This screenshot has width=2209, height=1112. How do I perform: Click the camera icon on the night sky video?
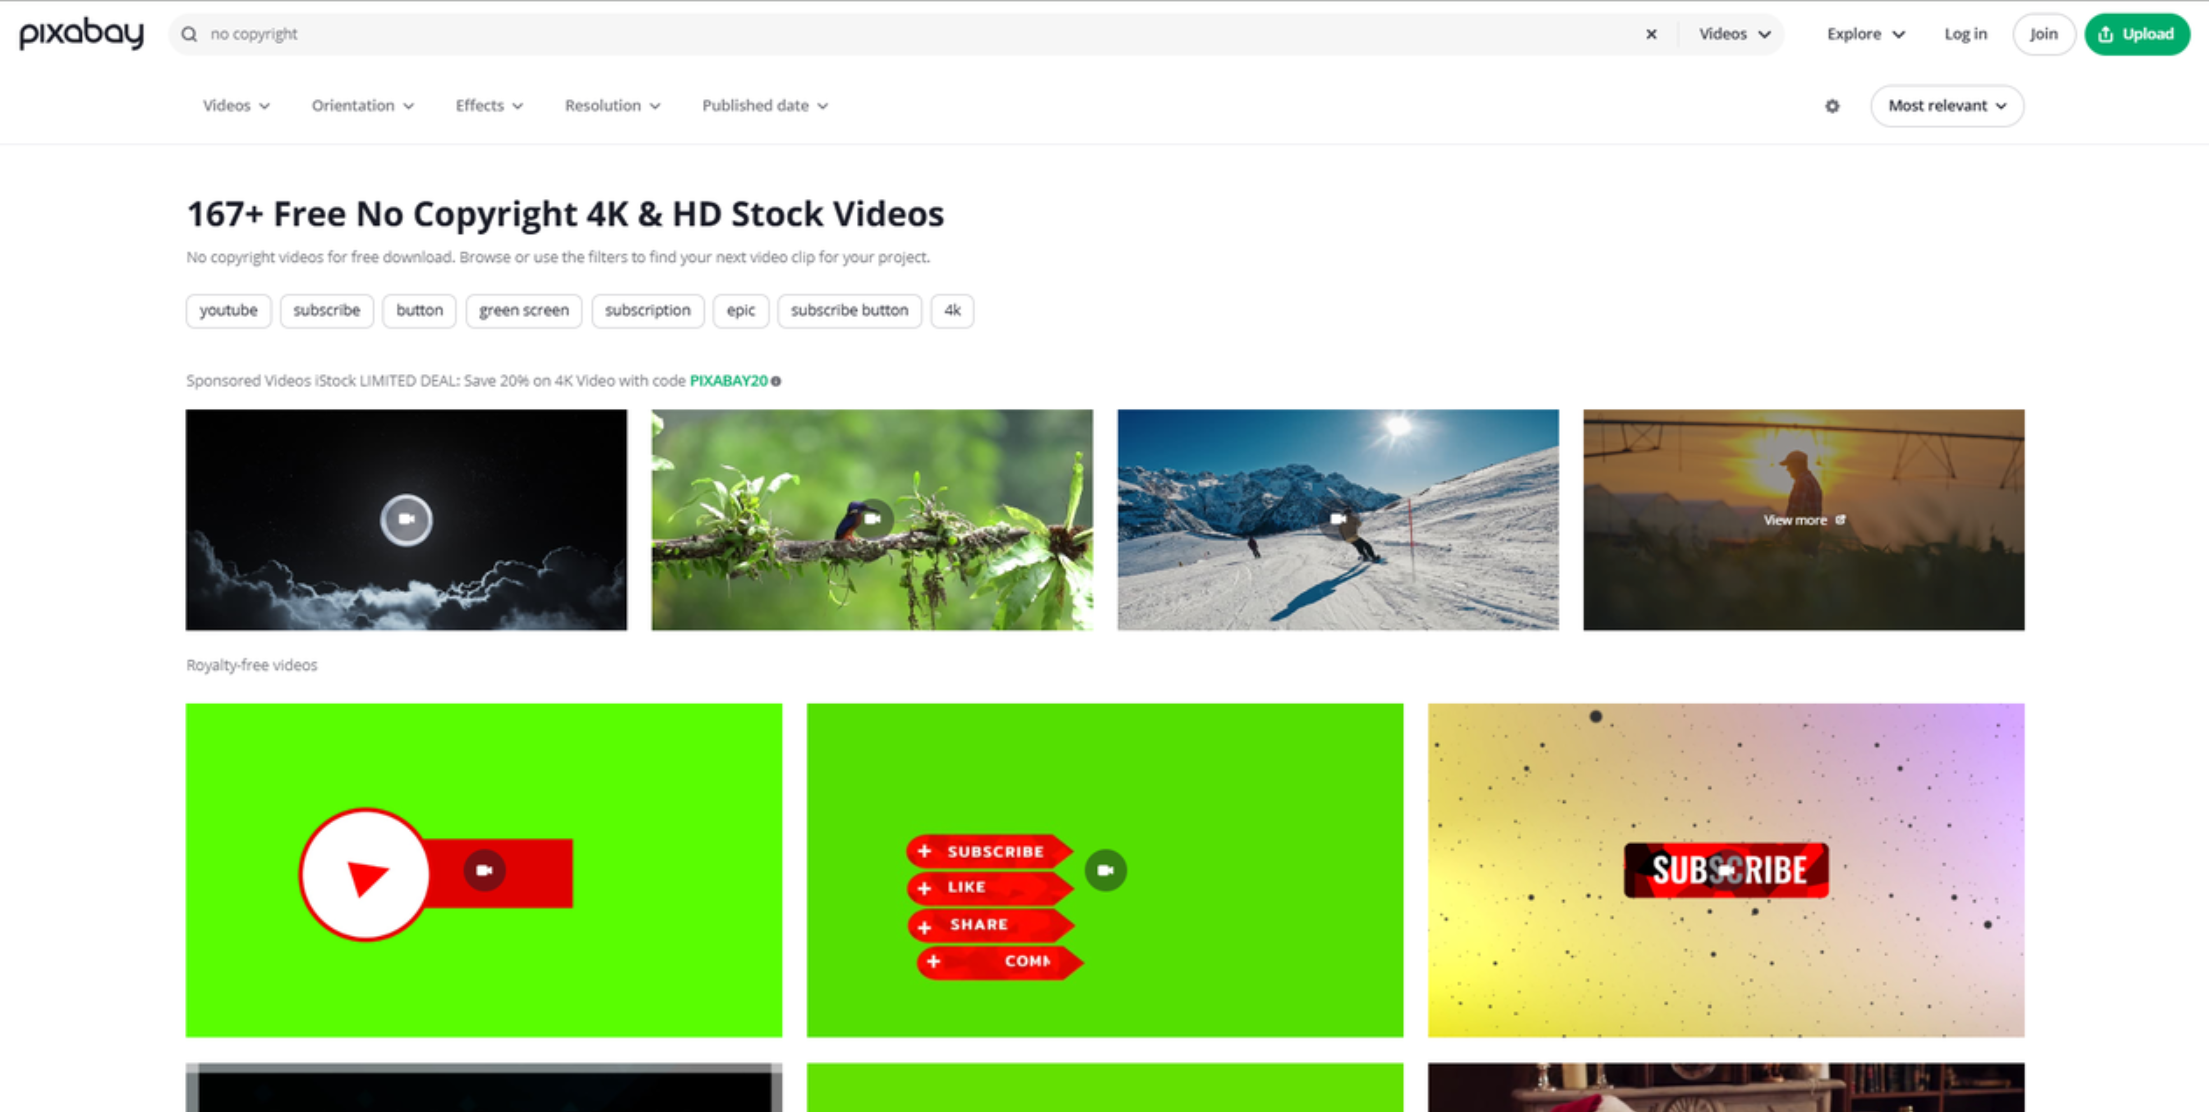coord(405,519)
